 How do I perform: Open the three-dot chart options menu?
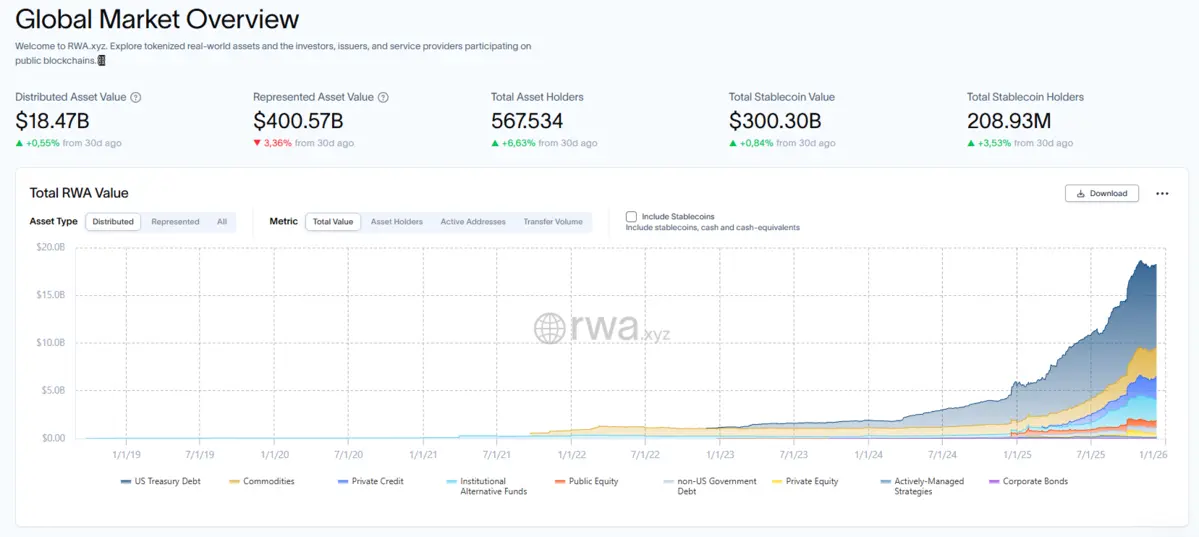tap(1162, 194)
